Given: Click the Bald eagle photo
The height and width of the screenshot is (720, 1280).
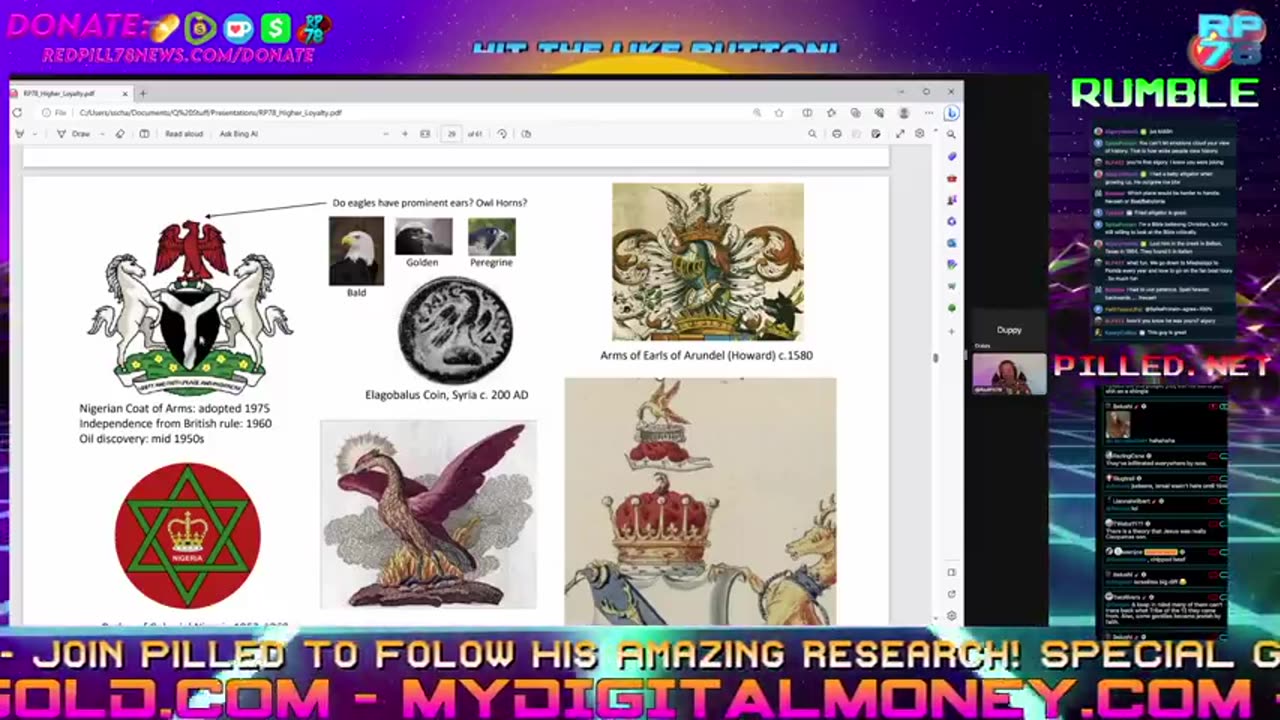Looking at the screenshot, I should point(356,251).
